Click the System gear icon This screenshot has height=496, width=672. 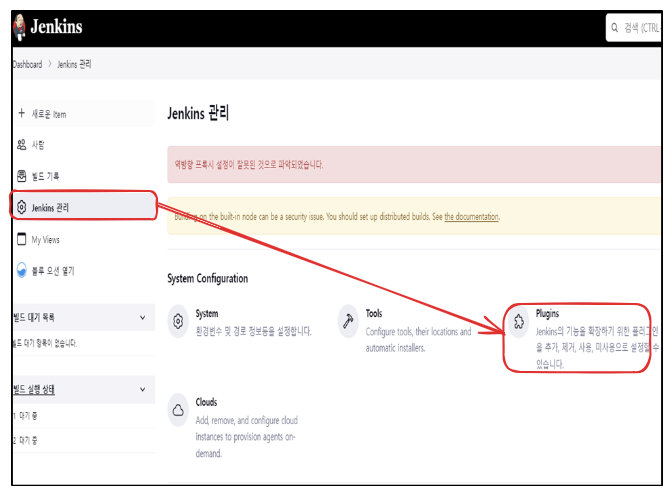pyautogui.click(x=178, y=321)
